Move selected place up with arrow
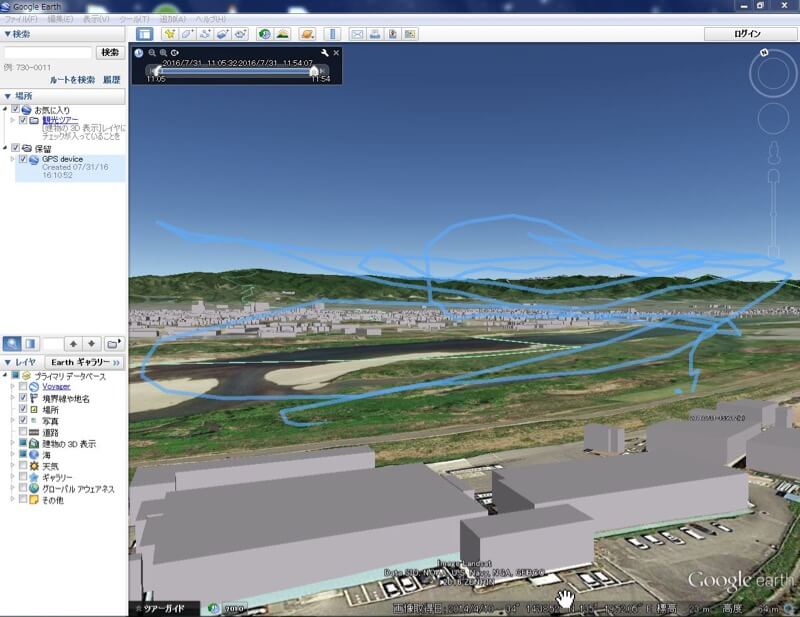800x617 pixels. pos(73,343)
